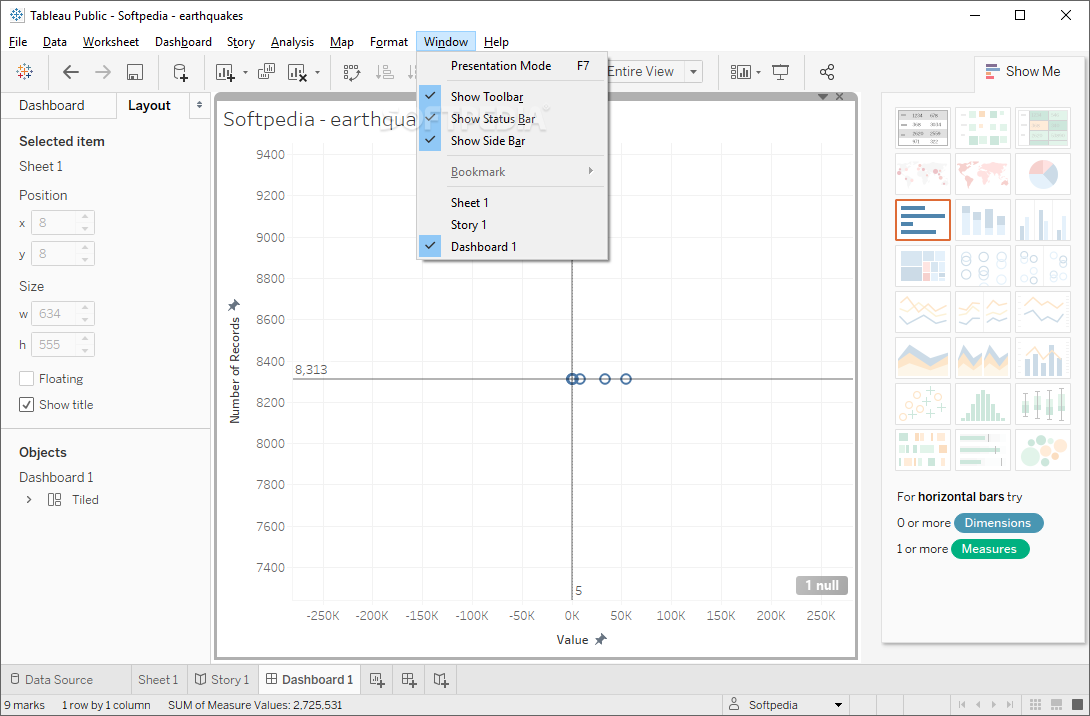The height and width of the screenshot is (716, 1090).
Task: Open the side pane switcher arrows next to Layout
Action: (200, 105)
